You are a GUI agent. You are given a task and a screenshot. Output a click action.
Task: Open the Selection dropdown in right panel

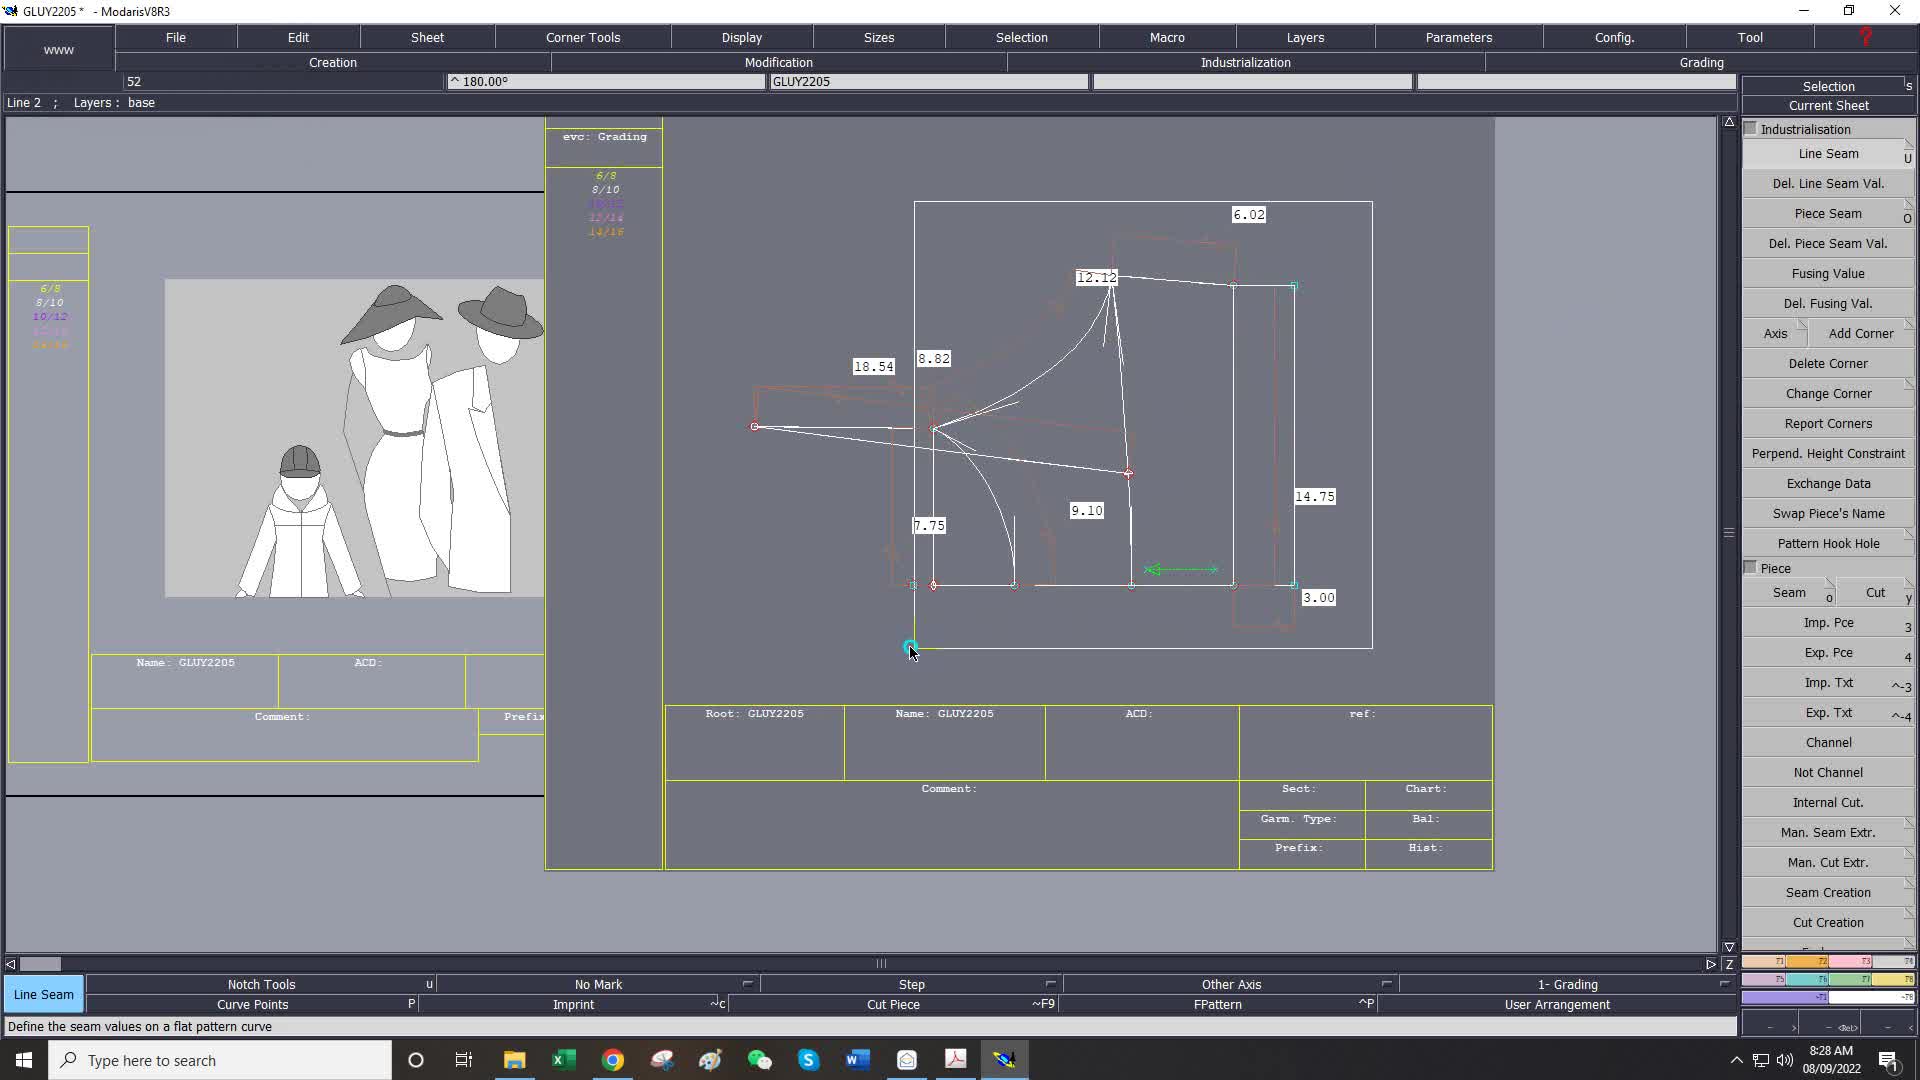click(x=1828, y=86)
